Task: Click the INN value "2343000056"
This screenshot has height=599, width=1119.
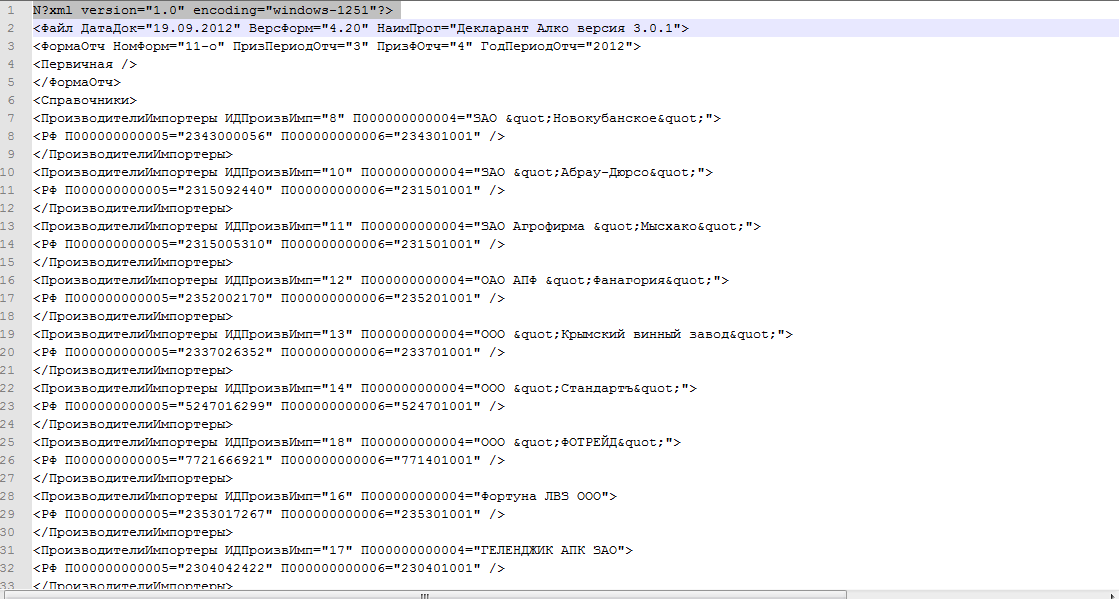Action: click(226, 136)
